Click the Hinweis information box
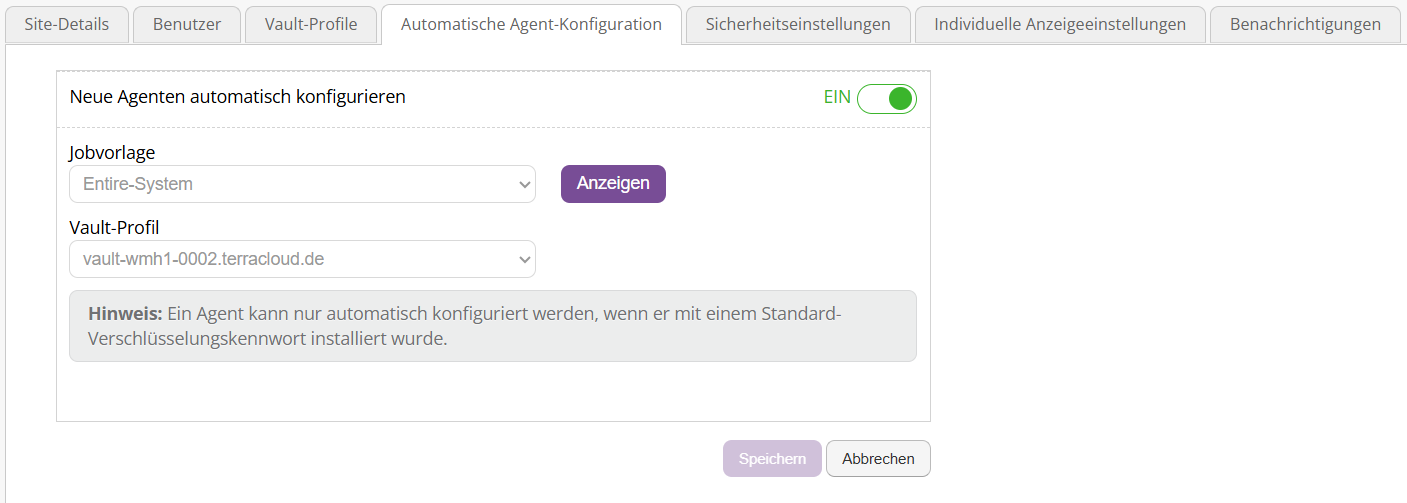The width and height of the screenshot is (1407, 503). [x=493, y=326]
